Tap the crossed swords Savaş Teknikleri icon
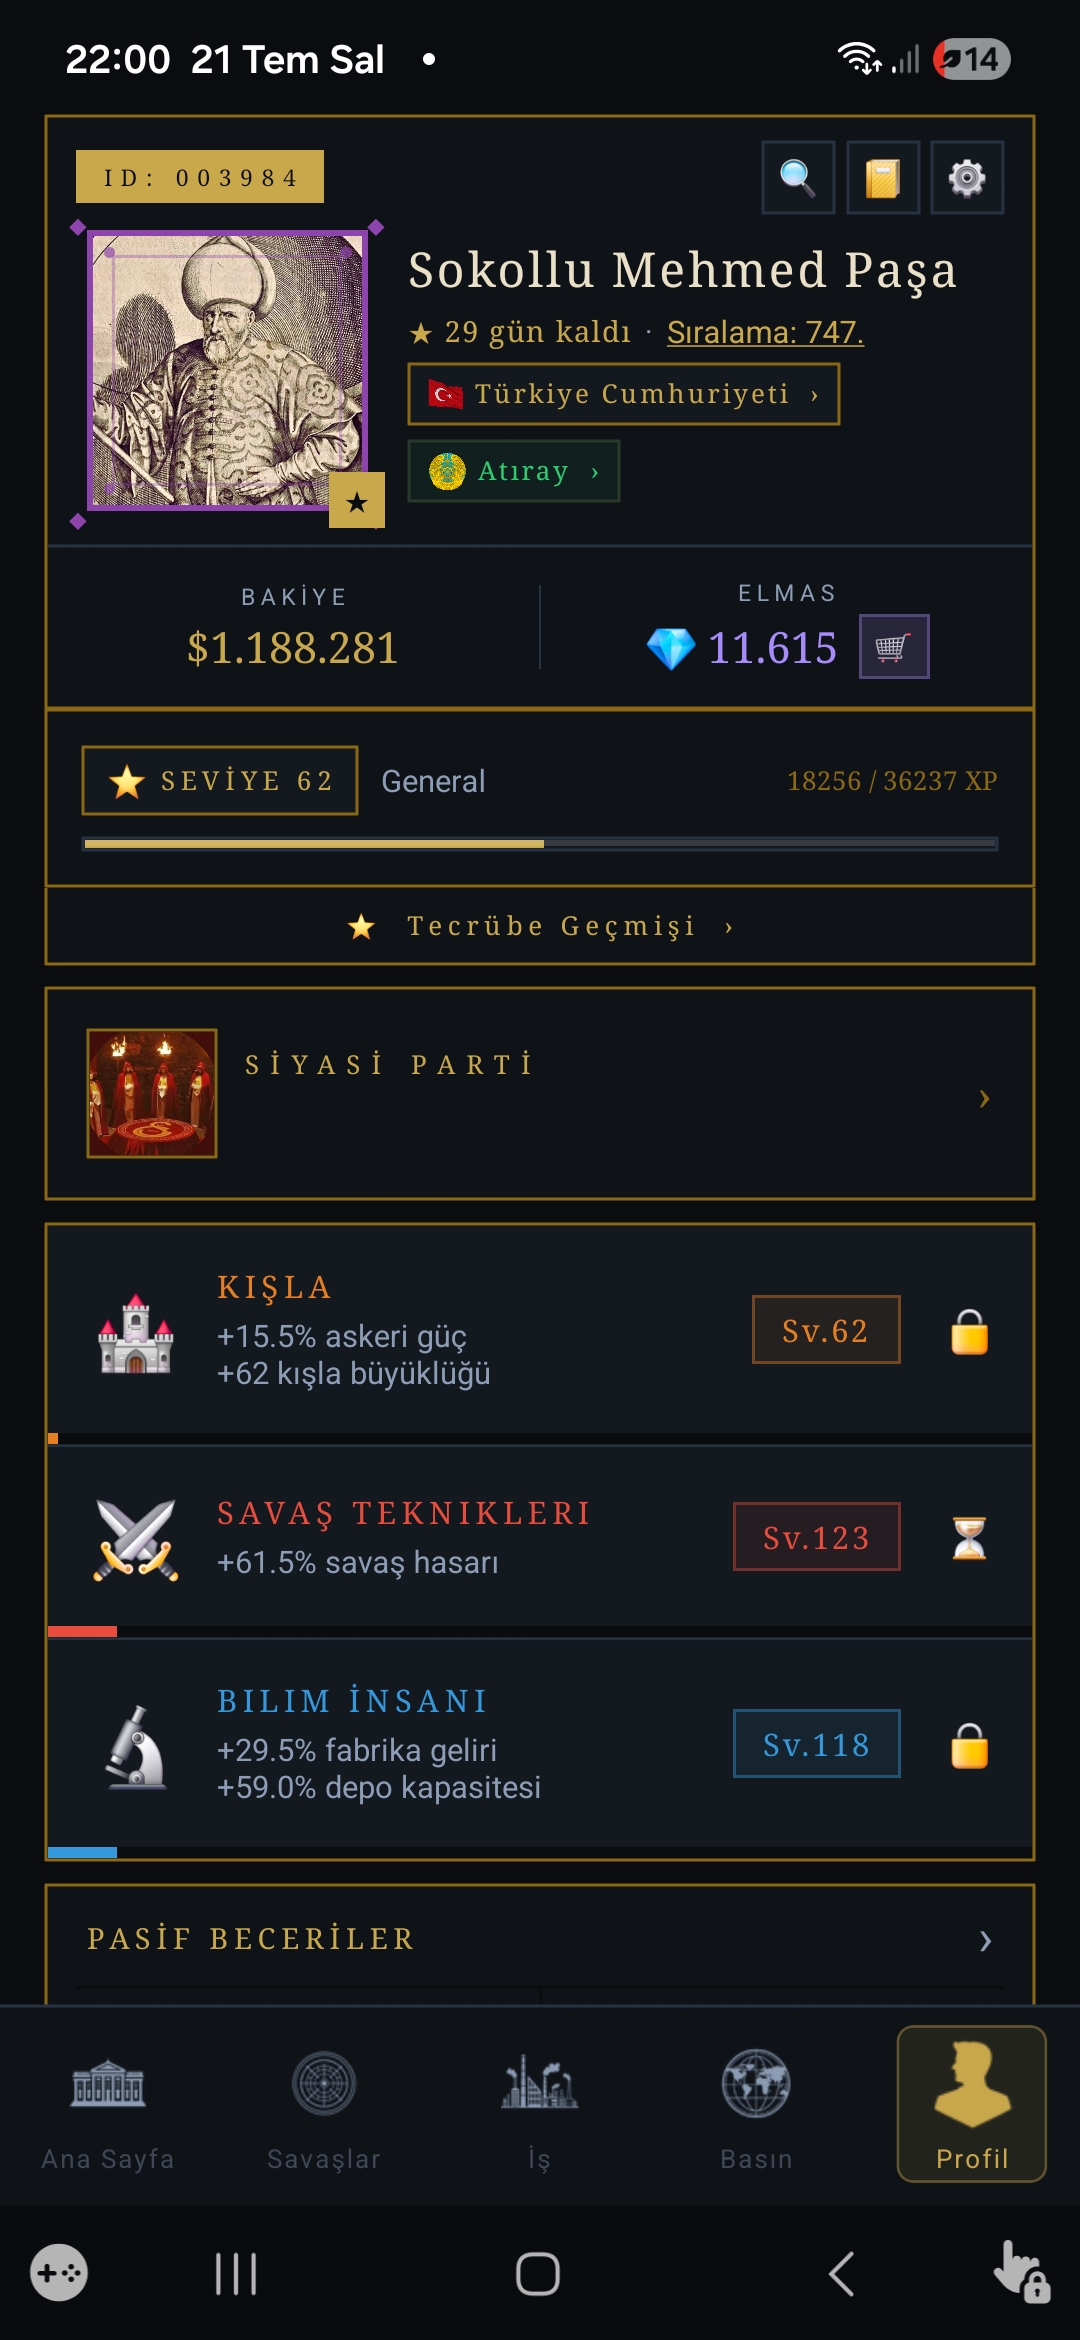 (136, 1538)
